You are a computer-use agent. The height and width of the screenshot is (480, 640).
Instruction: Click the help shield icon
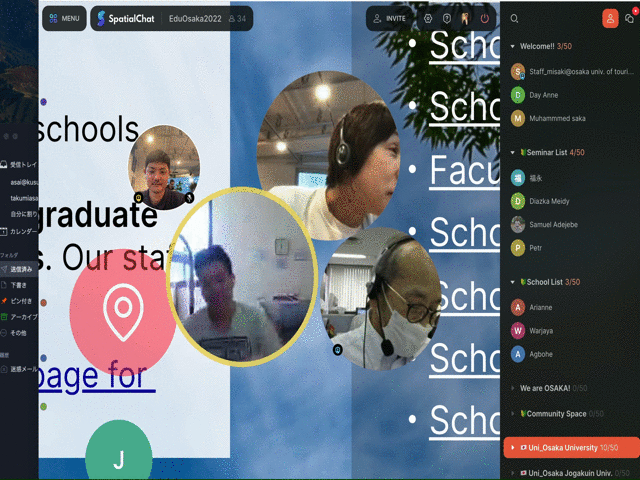446,18
